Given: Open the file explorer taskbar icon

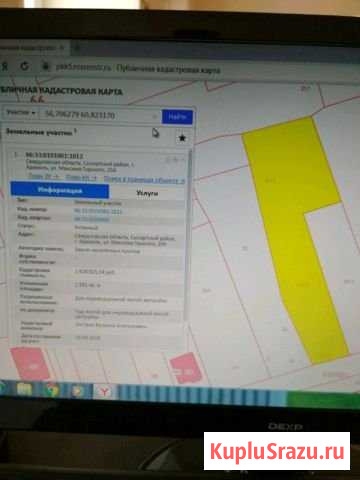Looking at the screenshot, I should [x=24, y=389].
